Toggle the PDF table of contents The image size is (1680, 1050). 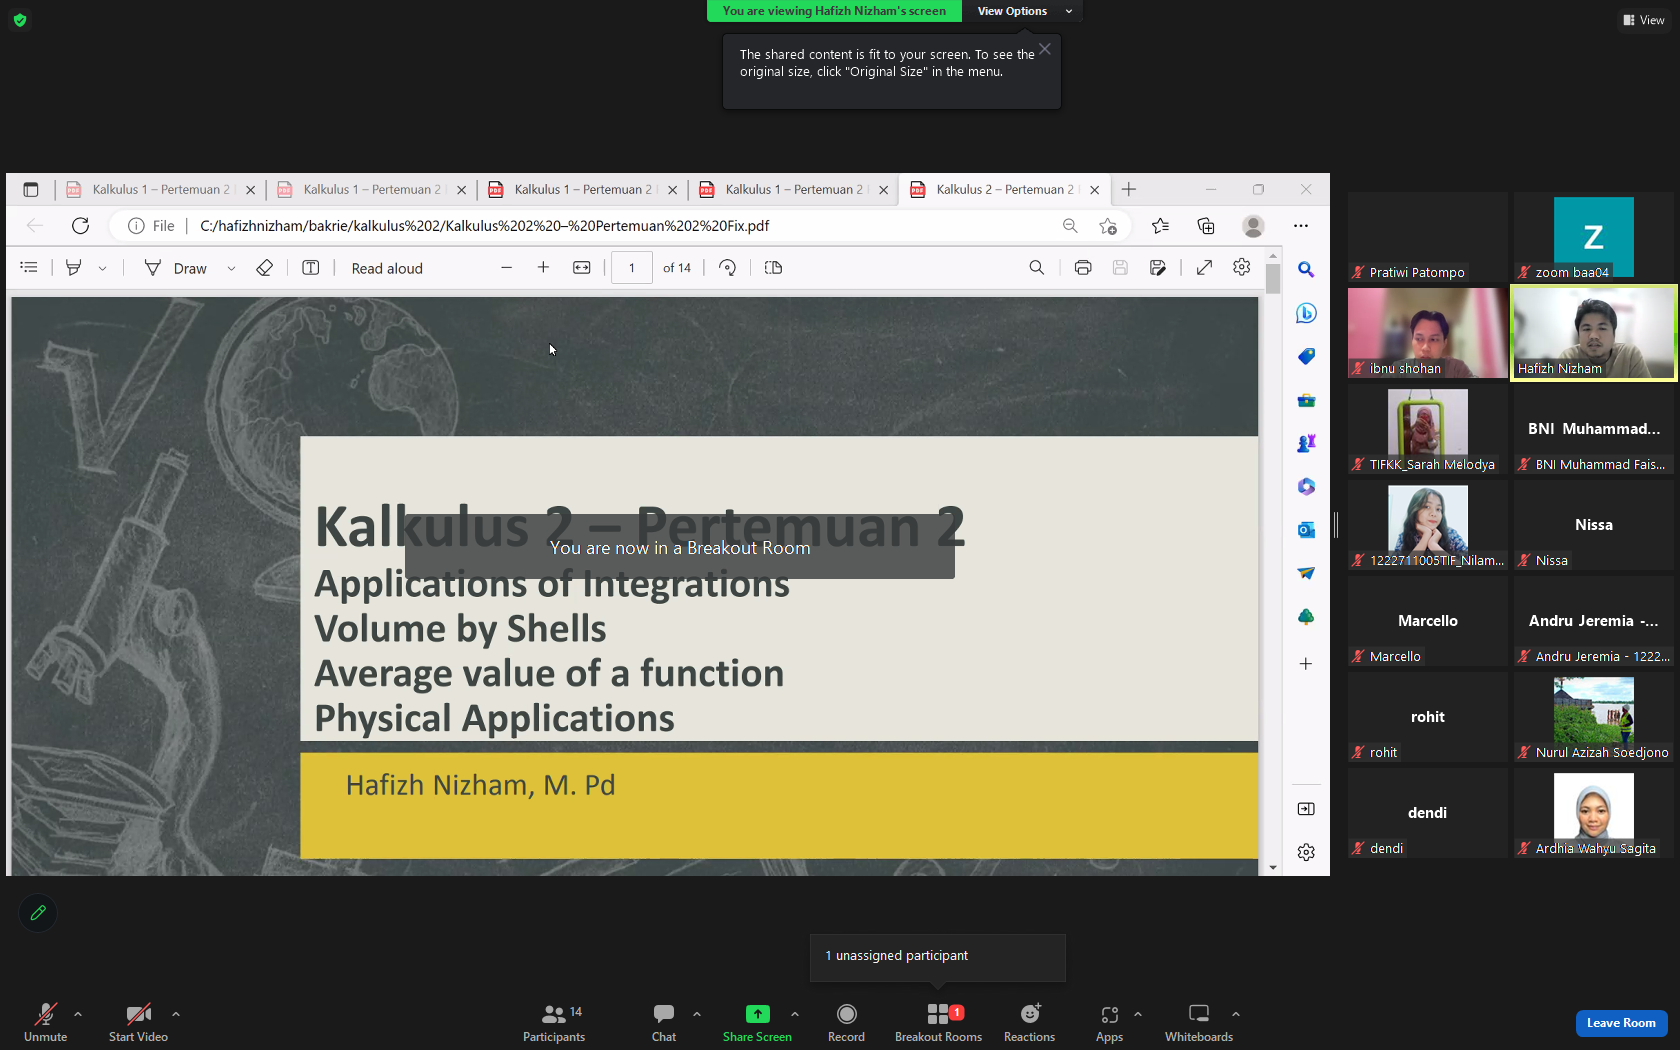click(29, 268)
